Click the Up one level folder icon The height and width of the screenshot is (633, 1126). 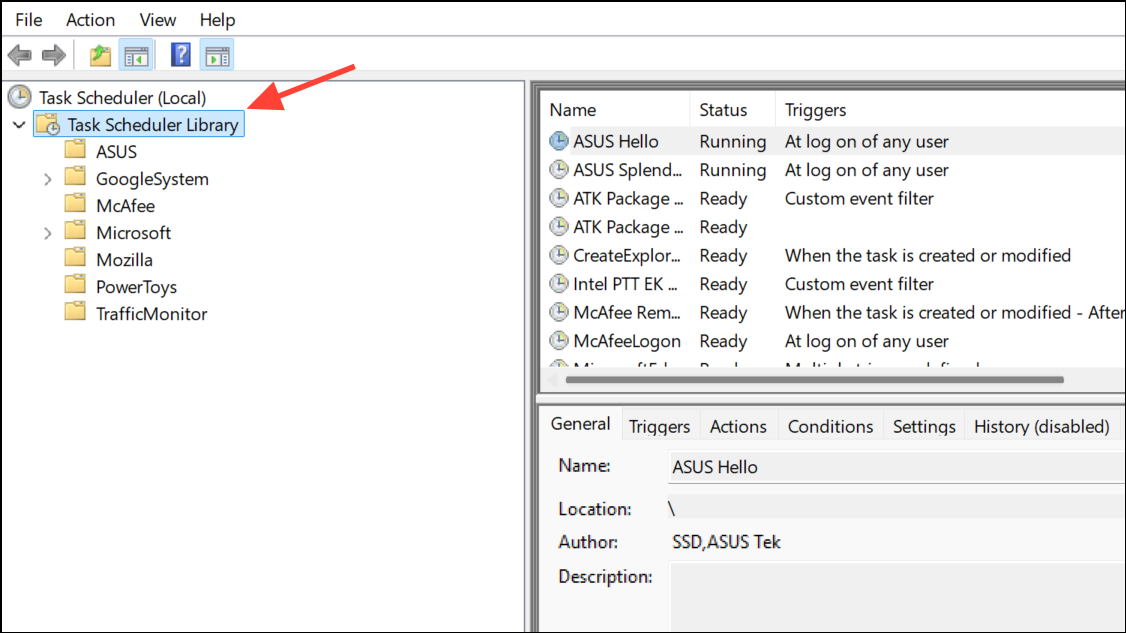(100, 55)
